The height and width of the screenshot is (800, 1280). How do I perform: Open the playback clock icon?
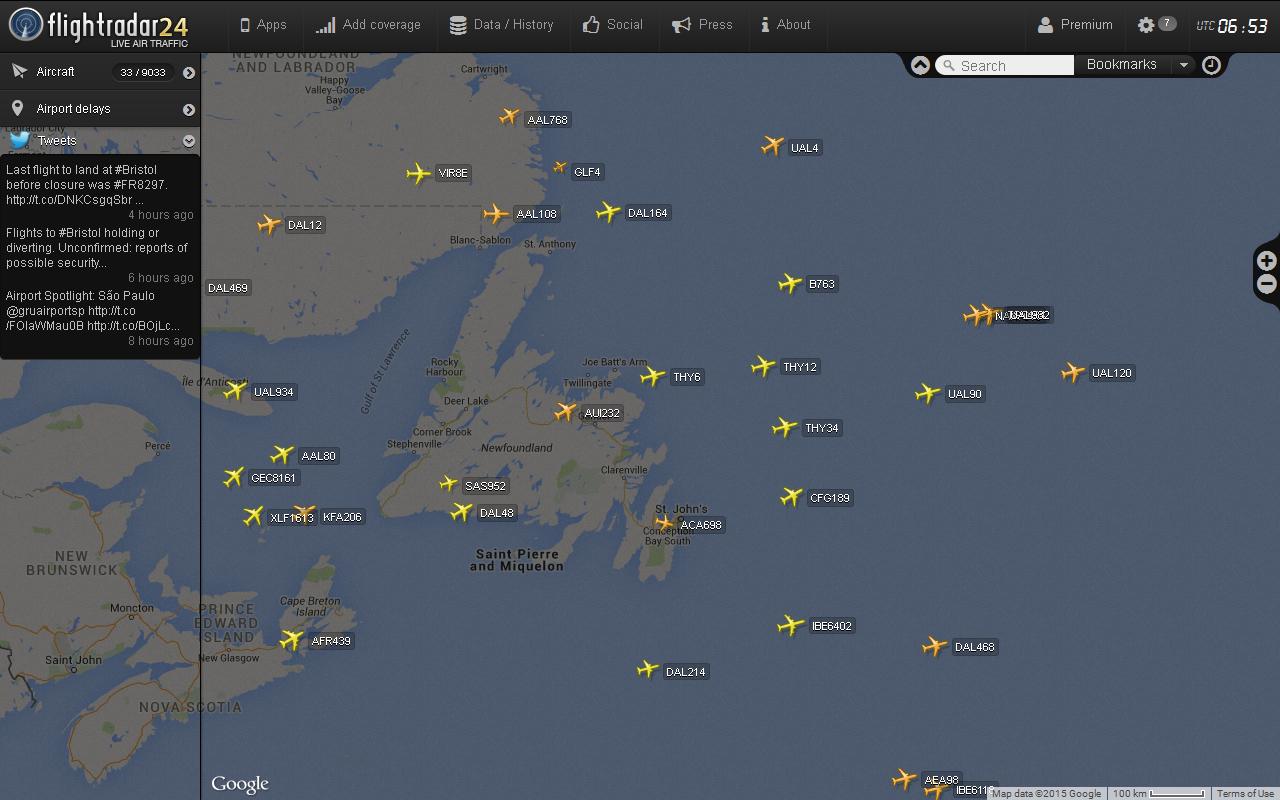coord(1211,65)
